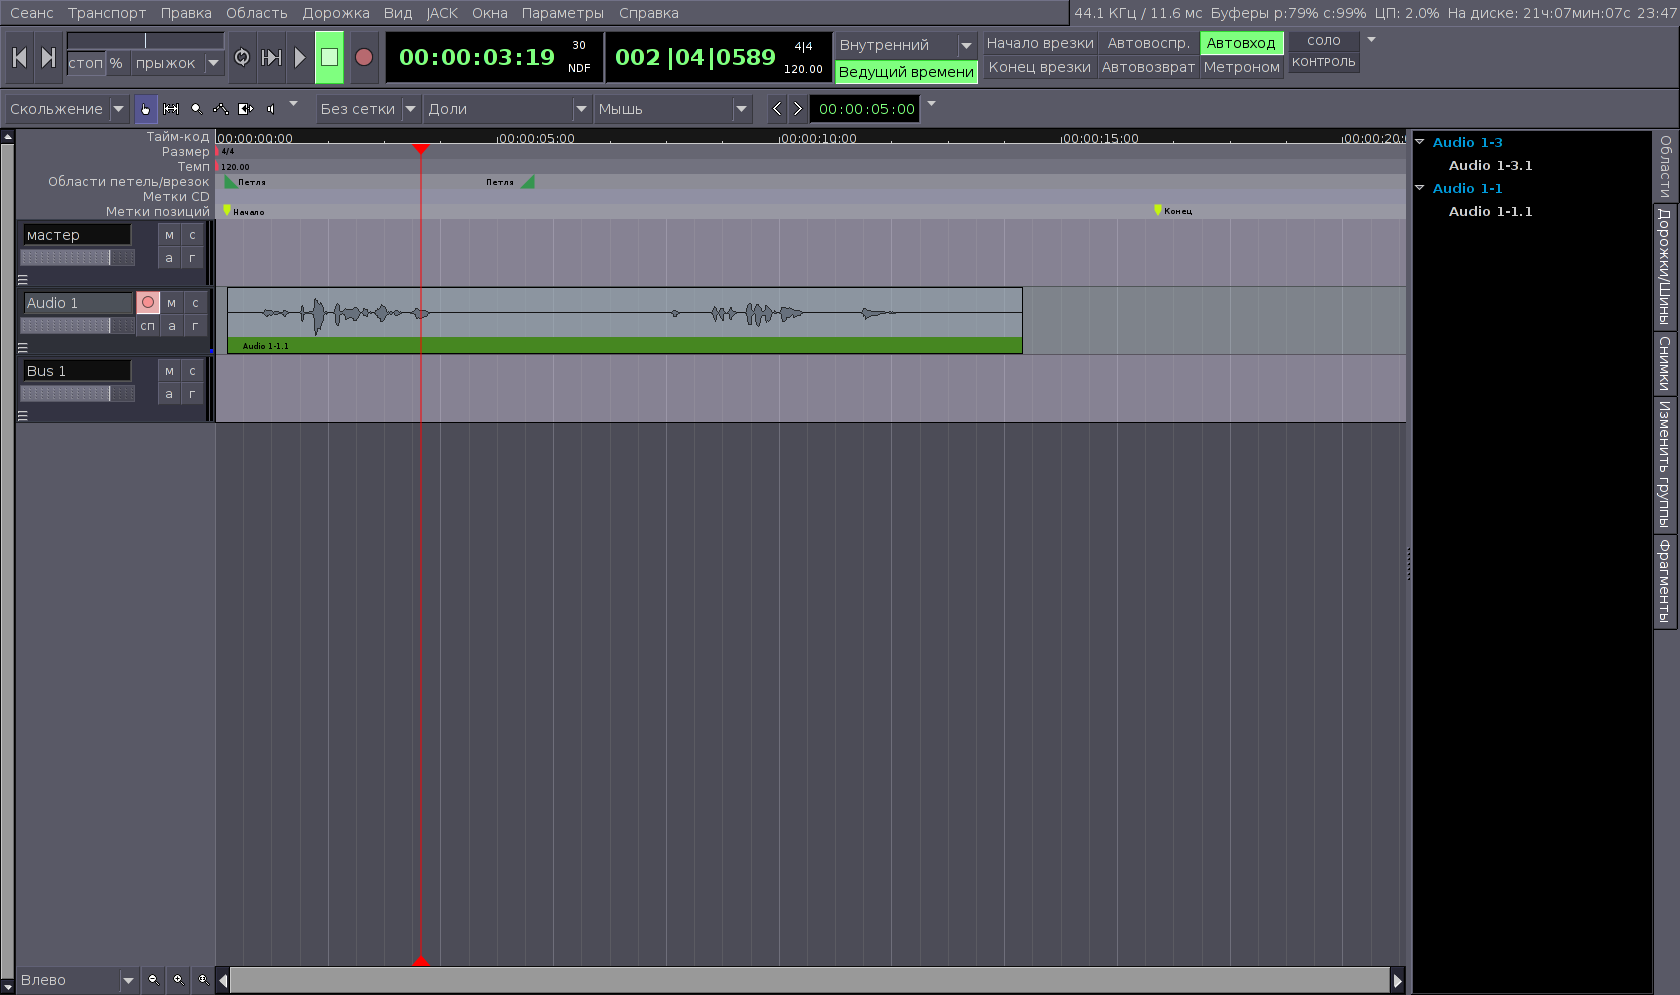Adjust the Audio 1 gain fader
Image resolution: width=1680 pixels, height=995 pixels.
coord(78,326)
